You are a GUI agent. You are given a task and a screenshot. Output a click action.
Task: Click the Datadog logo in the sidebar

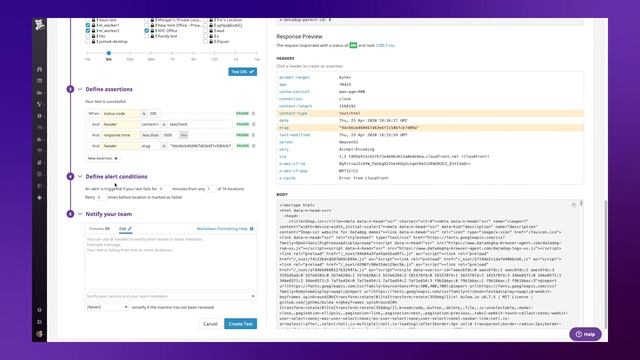[x=39, y=24]
